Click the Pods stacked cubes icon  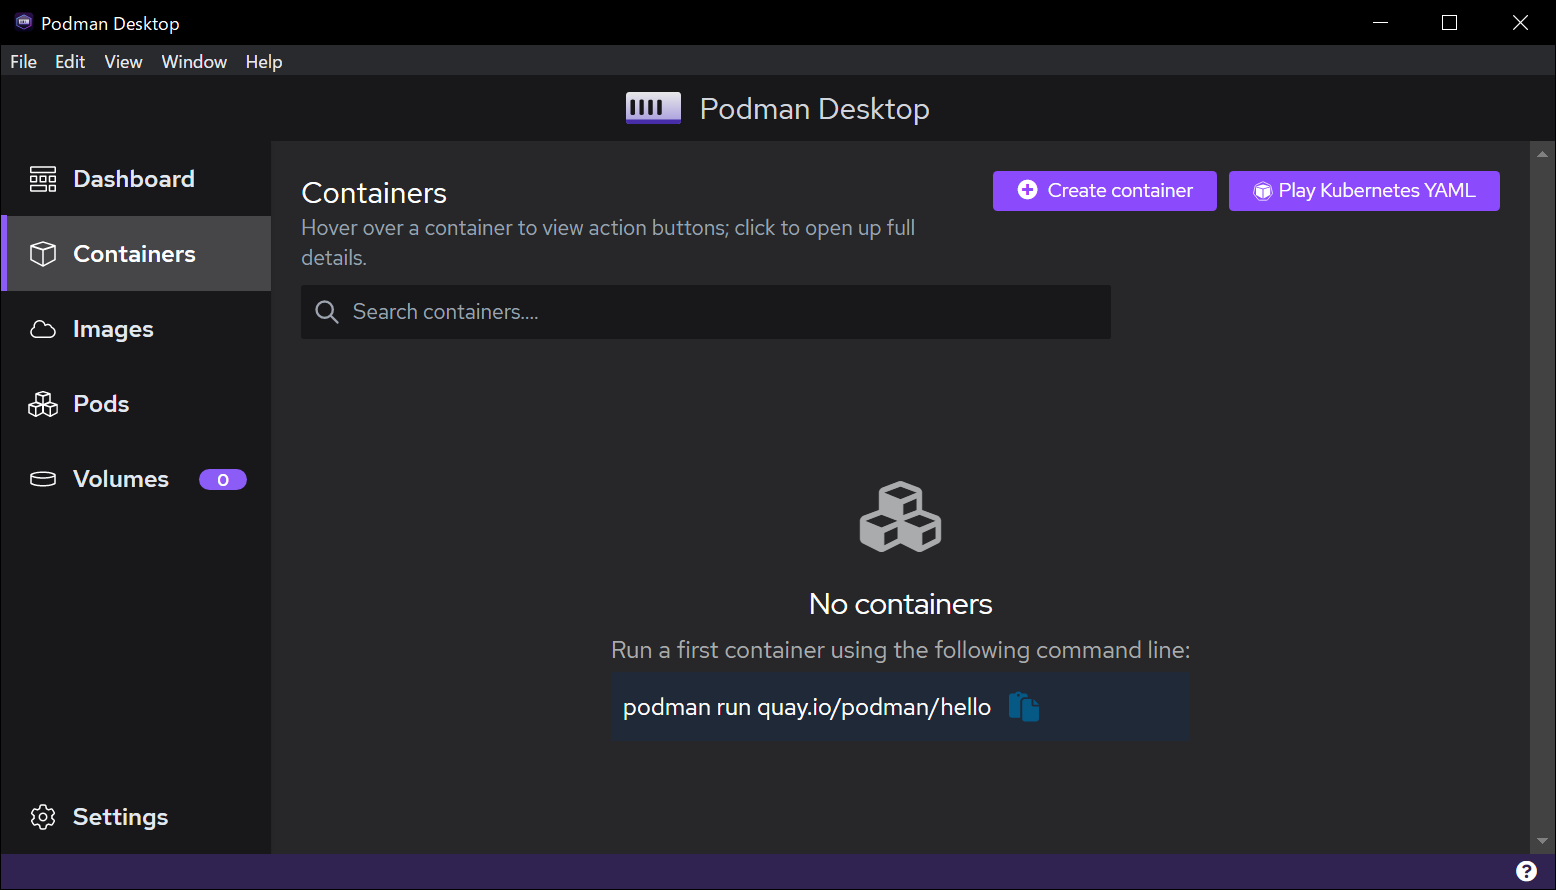tap(43, 404)
